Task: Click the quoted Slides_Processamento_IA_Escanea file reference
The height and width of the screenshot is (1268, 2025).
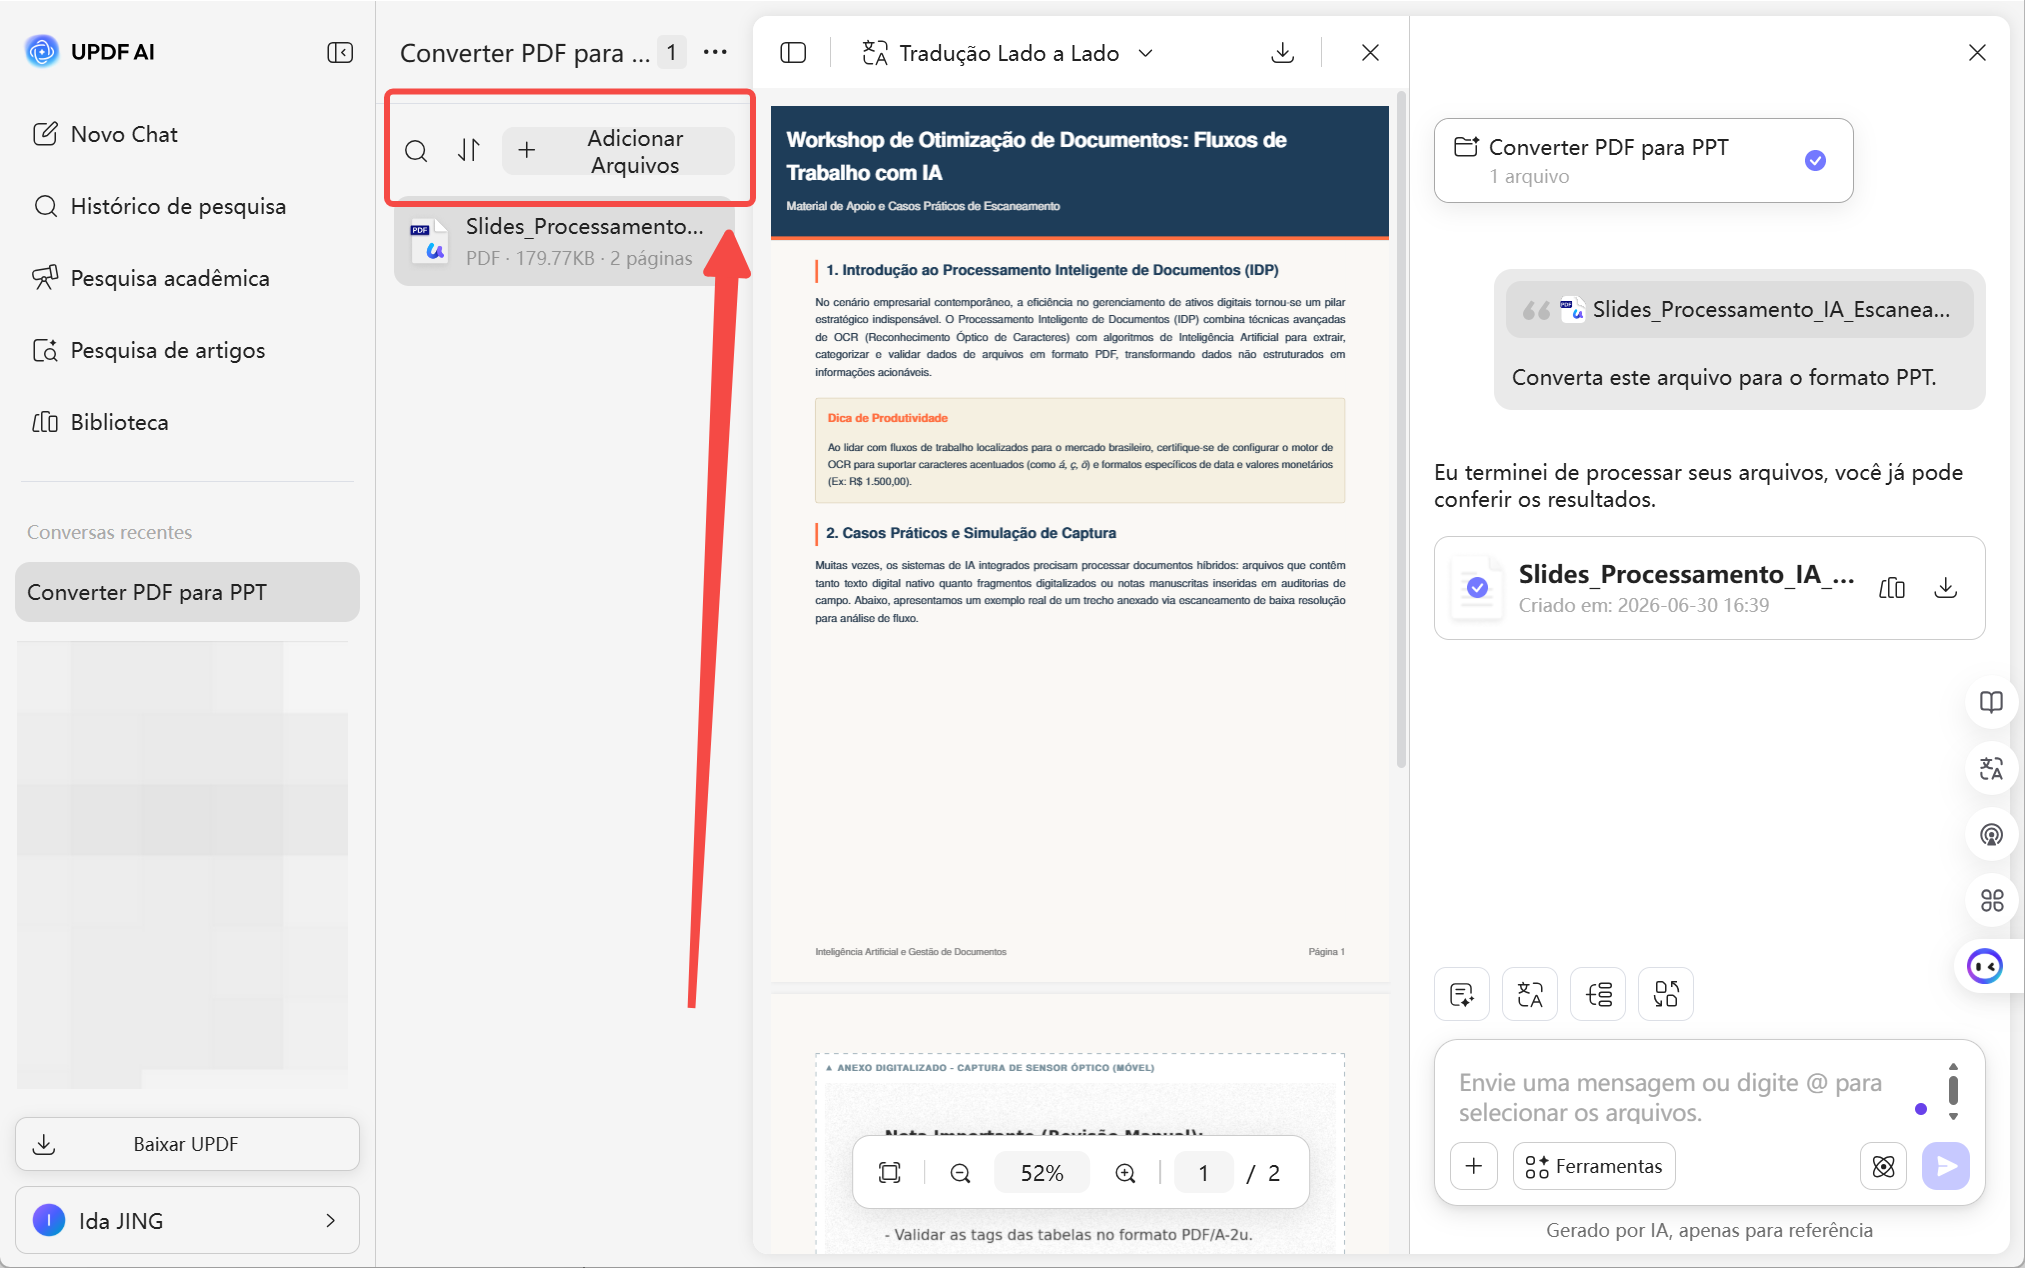Action: 1739,310
